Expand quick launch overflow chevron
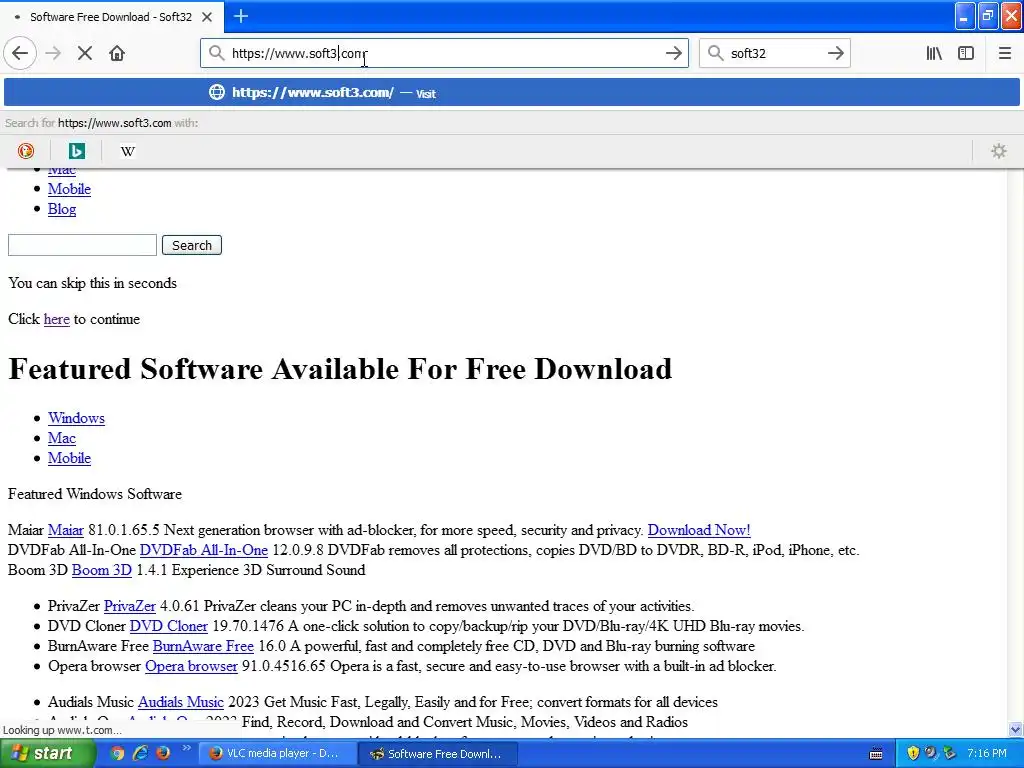 pyautogui.click(x=186, y=748)
